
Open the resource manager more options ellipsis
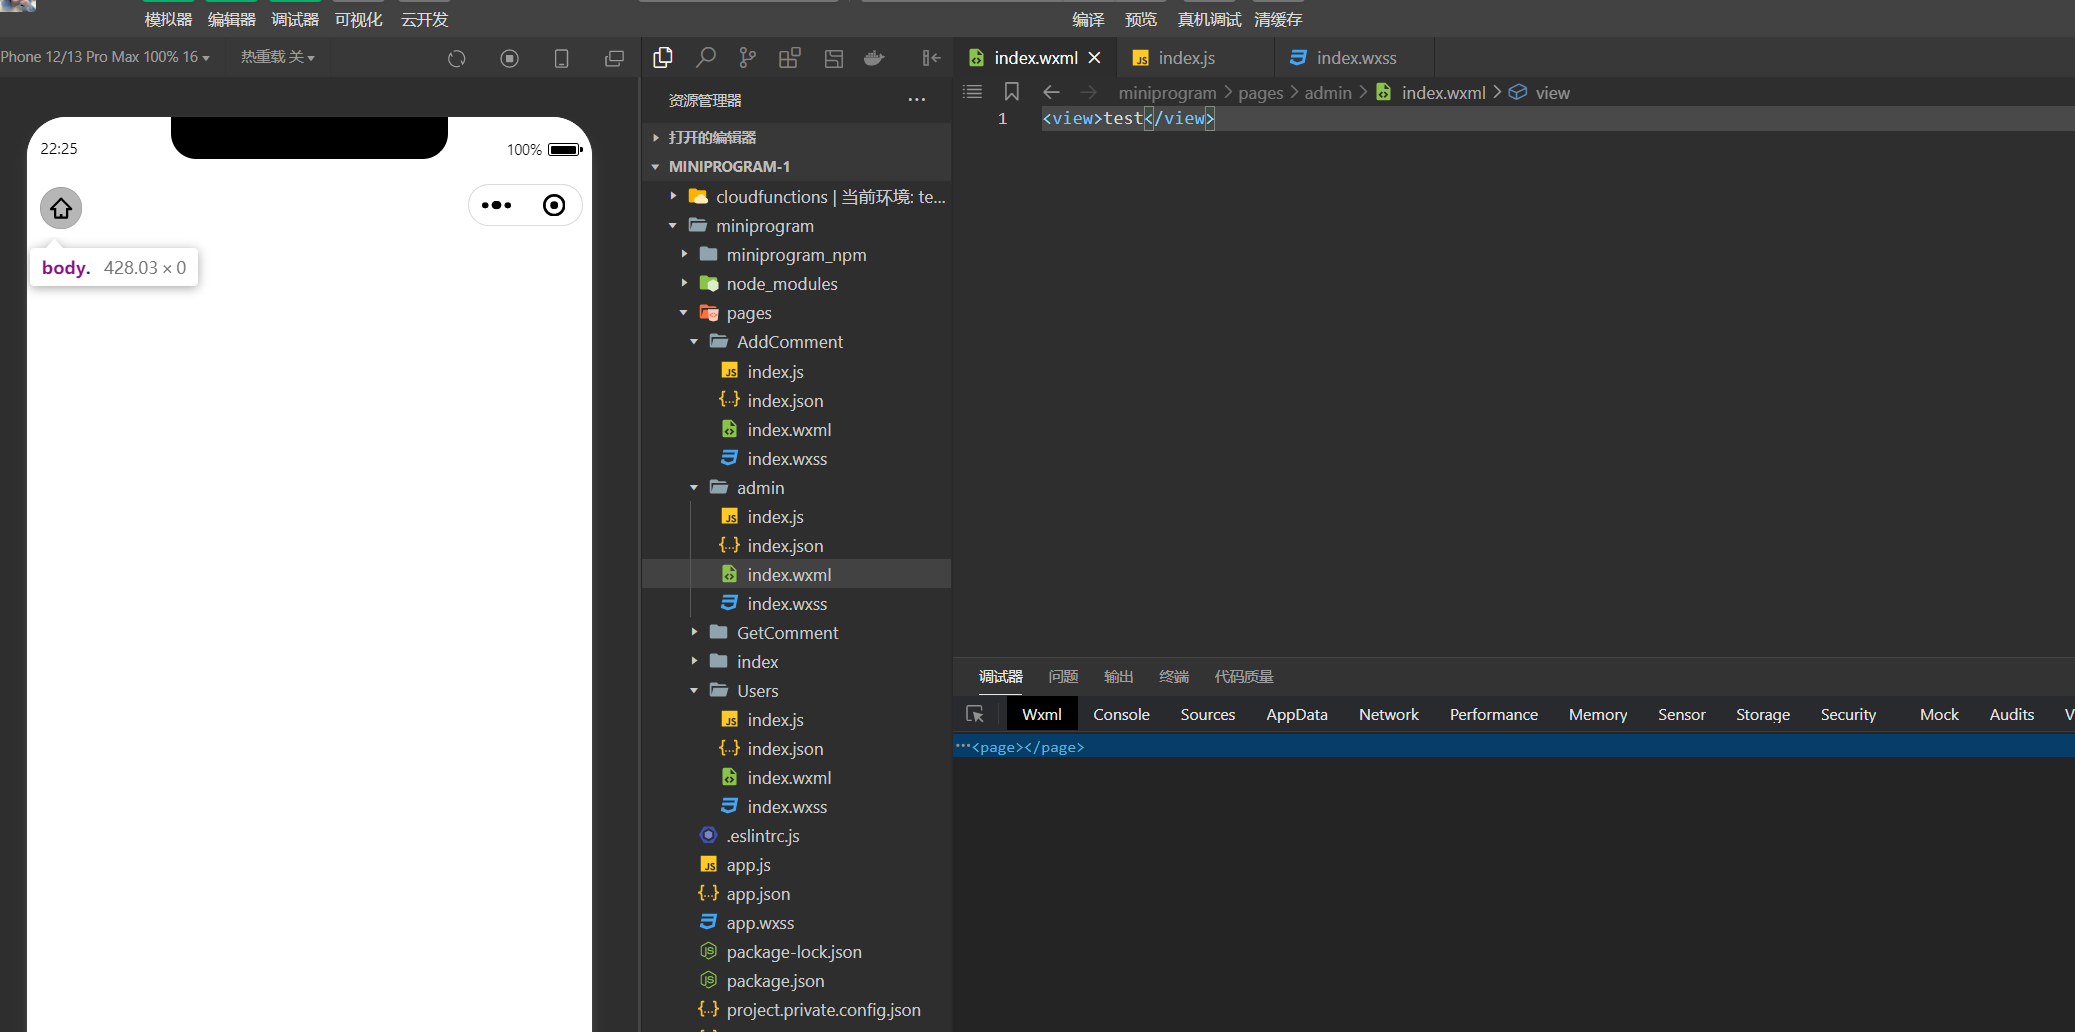click(x=917, y=100)
